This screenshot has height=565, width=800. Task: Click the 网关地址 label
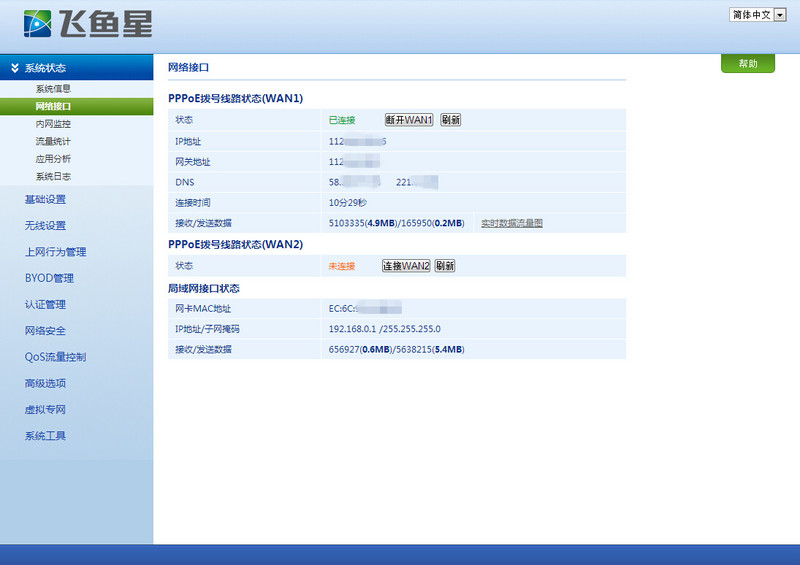pyautogui.click(x=193, y=162)
